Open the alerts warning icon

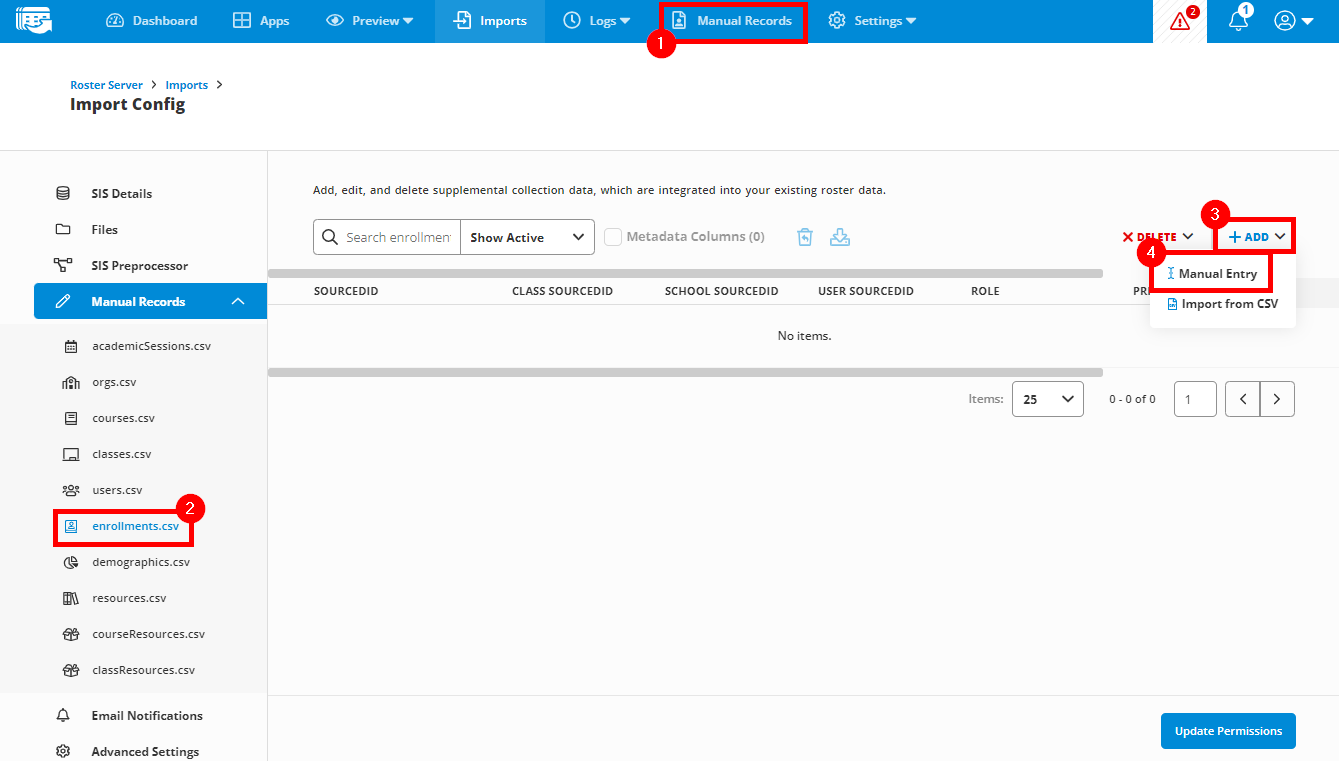pos(1180,20)
